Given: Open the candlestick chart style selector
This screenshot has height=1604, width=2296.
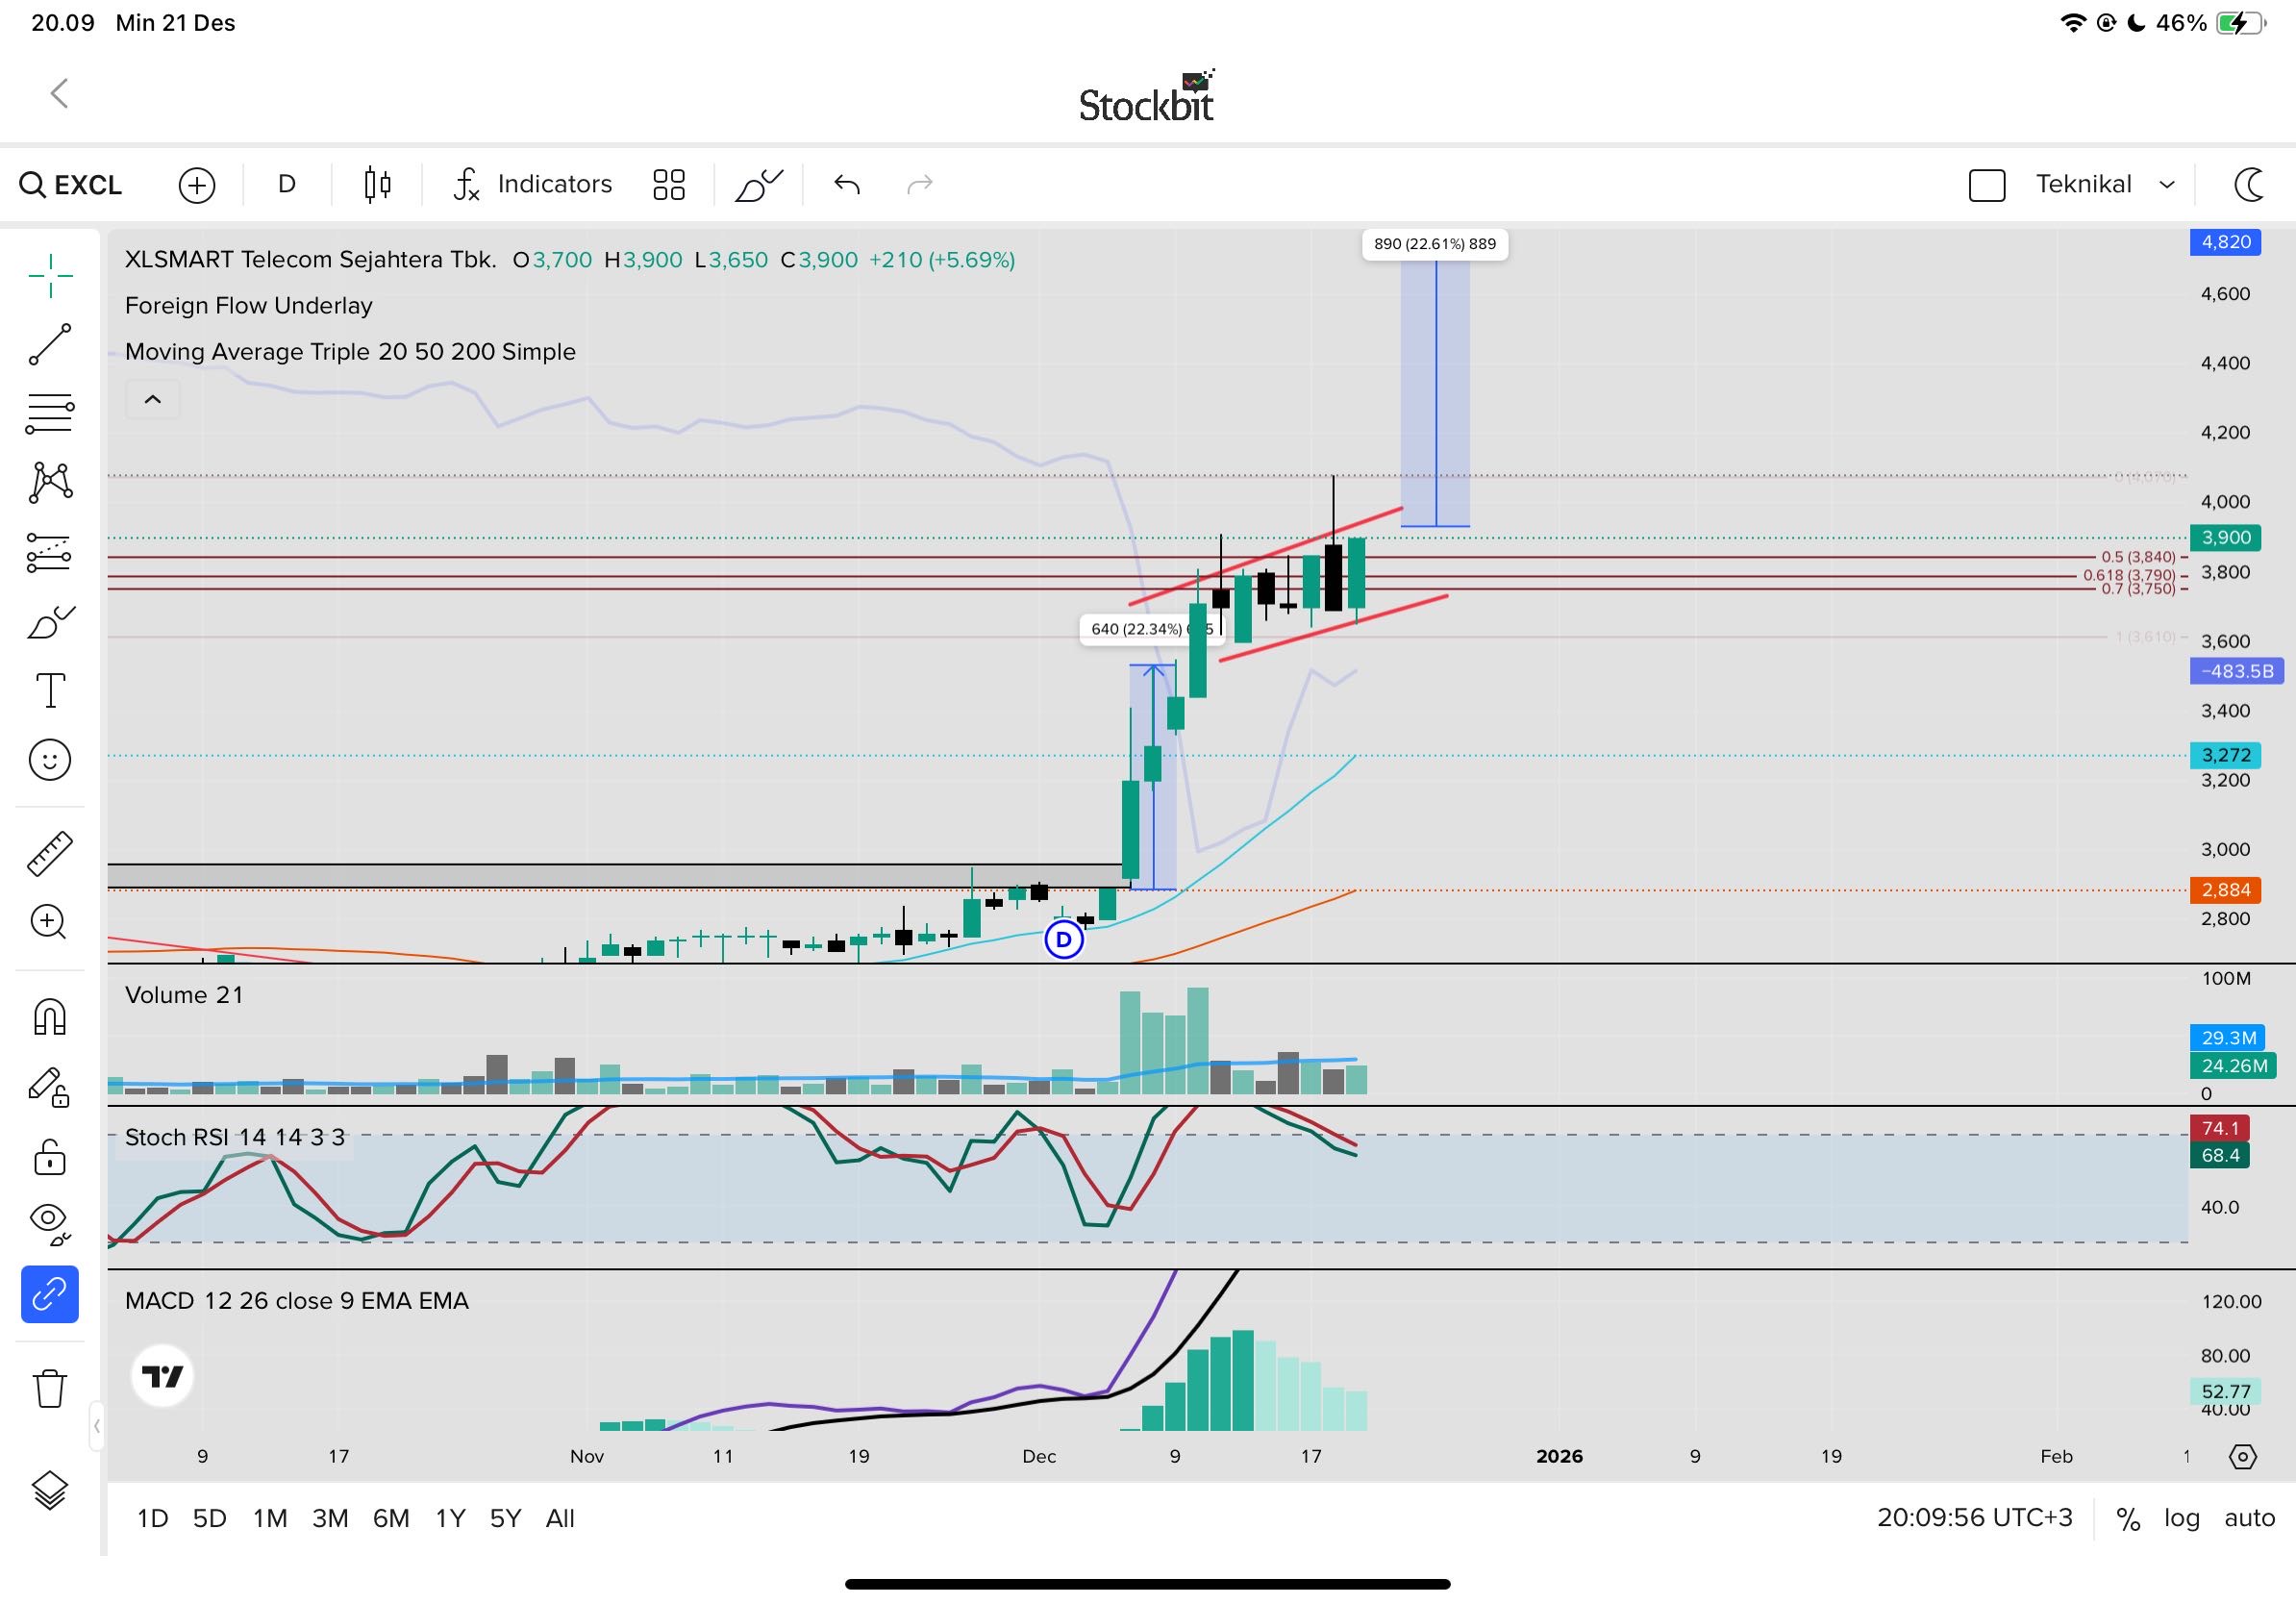Looking at the screenshot, I should [377, 184].
